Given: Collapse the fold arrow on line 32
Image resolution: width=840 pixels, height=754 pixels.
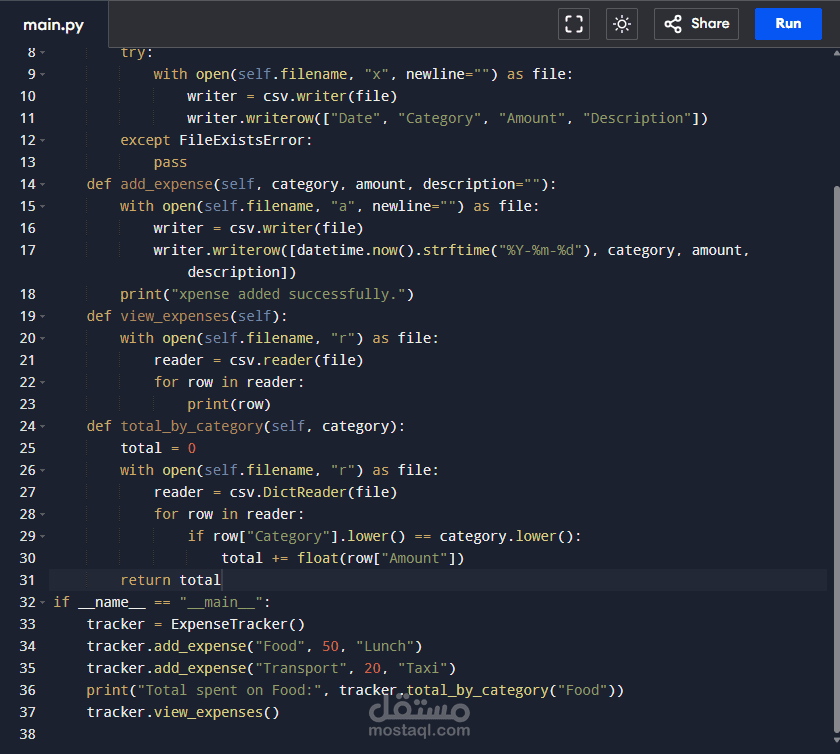Looking at the screenshot, I should pyautogui.click(x=42, y=602).
